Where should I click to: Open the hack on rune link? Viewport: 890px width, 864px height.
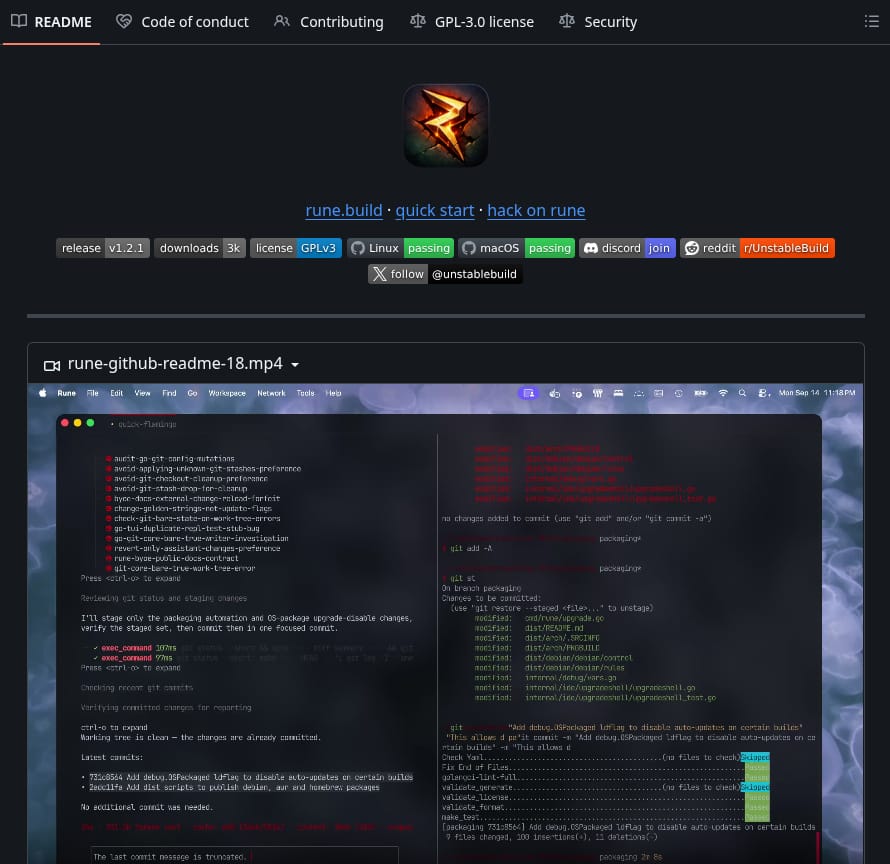tap(536, 211)
